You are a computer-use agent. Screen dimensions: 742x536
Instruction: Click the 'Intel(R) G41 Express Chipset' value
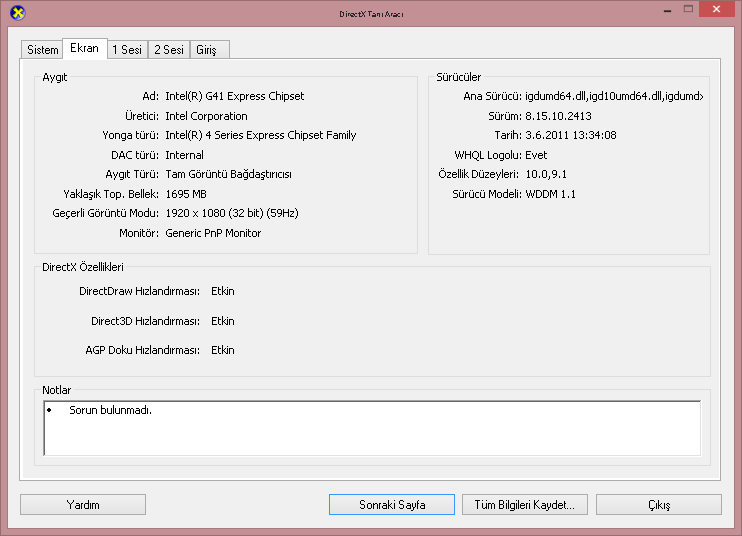coord(235,96)
